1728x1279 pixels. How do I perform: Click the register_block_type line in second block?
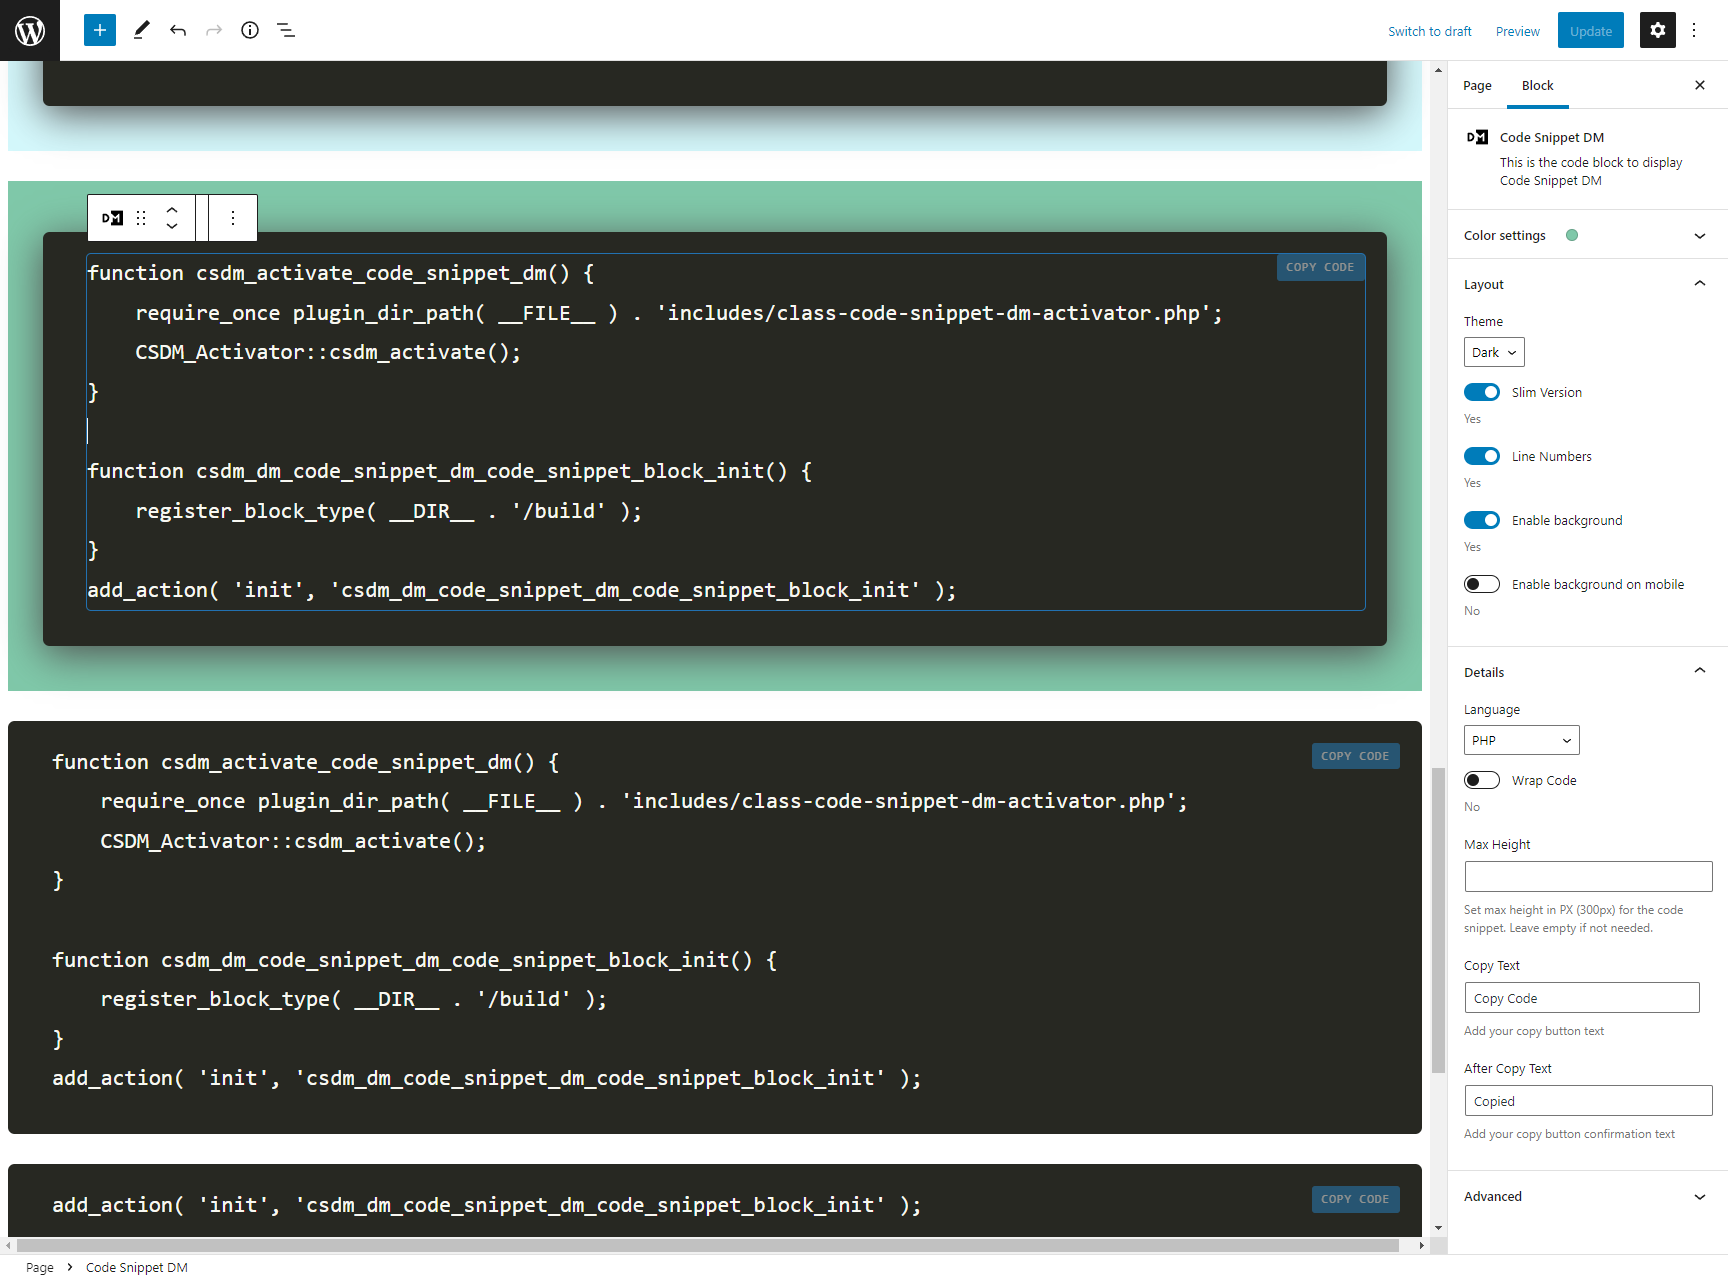pyautogui.click(x=353, y=999)
